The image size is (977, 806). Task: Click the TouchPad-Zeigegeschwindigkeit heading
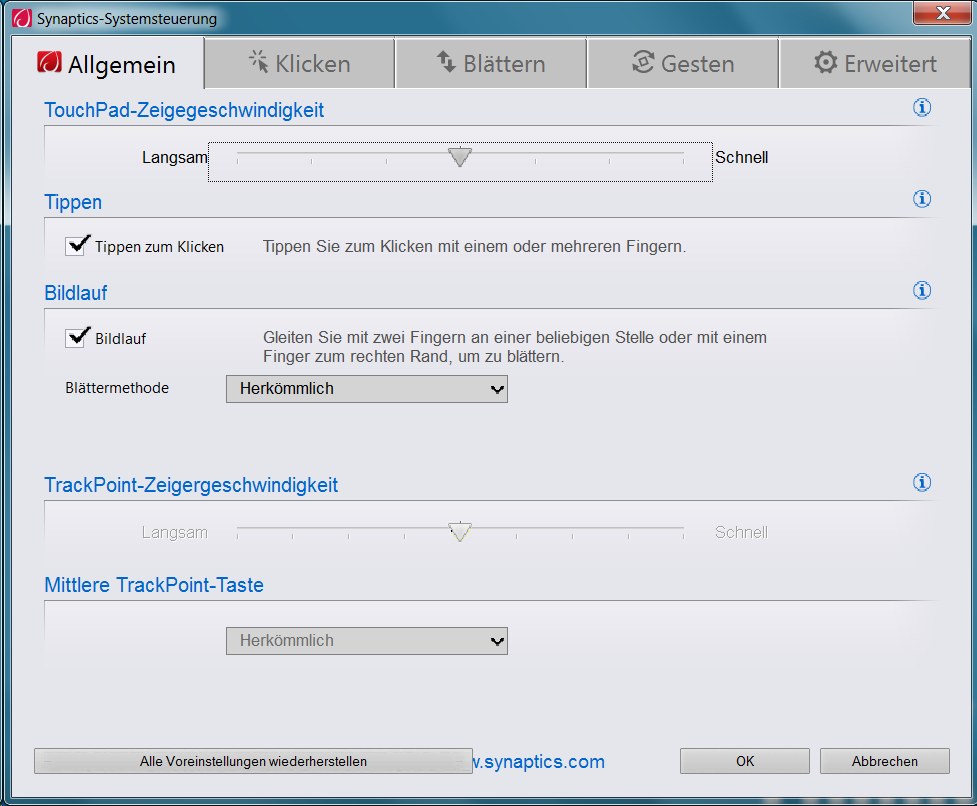click(x=184, y=110)
